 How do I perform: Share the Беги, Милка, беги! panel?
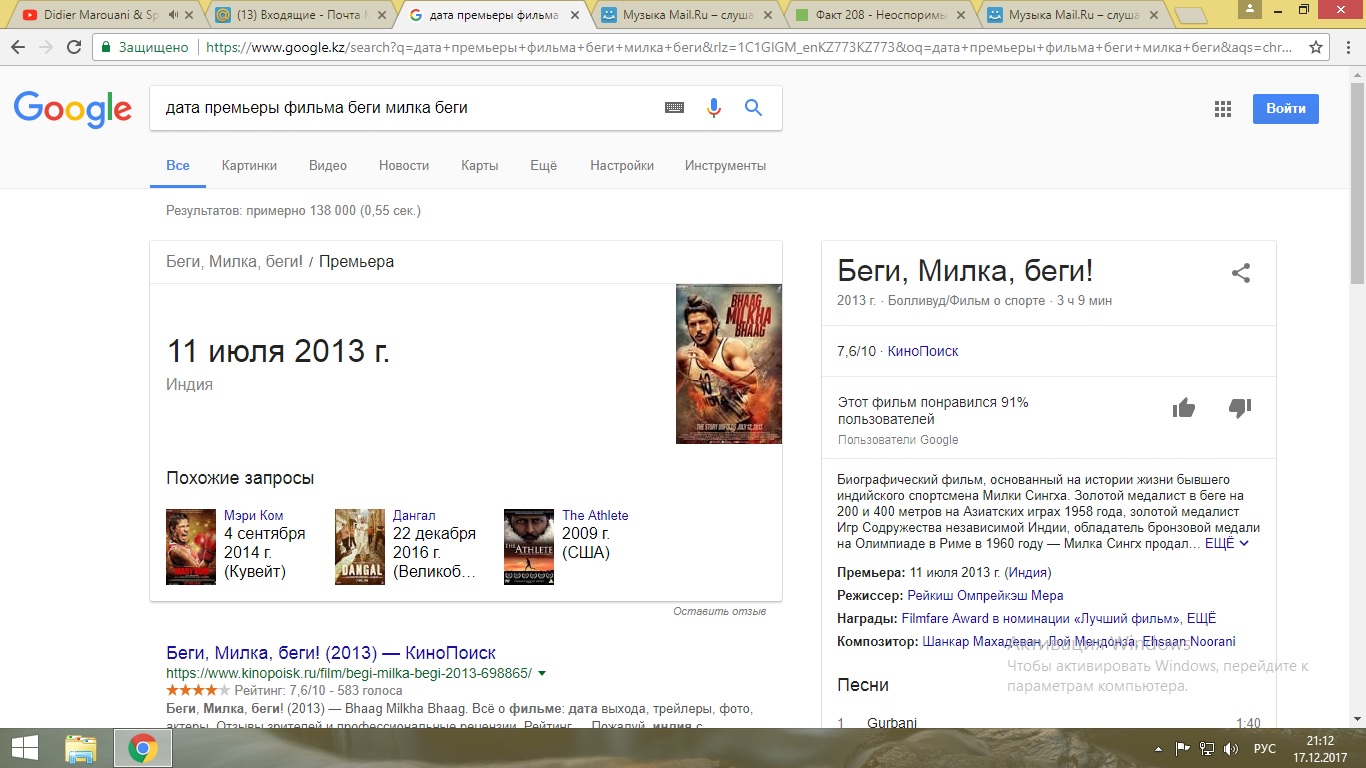point(1241,273)
